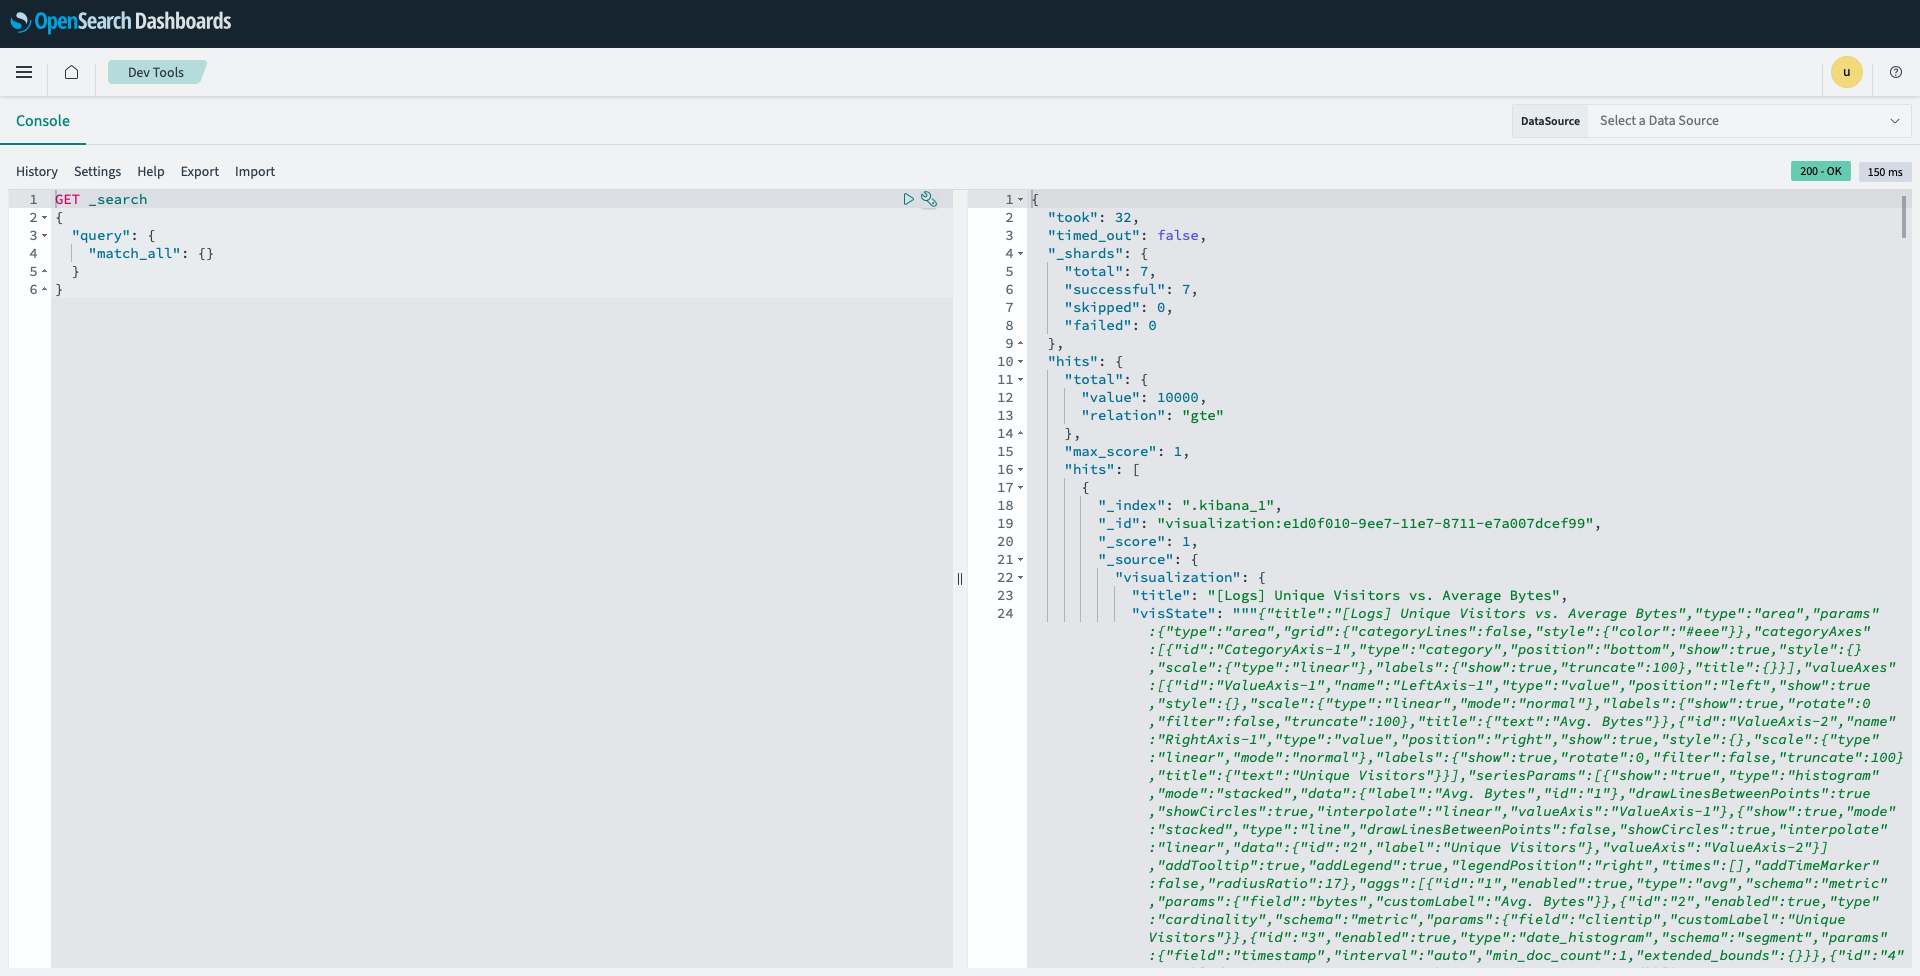
Task: Collapse the _shards section at line 4
Action: click(1018, 253)
